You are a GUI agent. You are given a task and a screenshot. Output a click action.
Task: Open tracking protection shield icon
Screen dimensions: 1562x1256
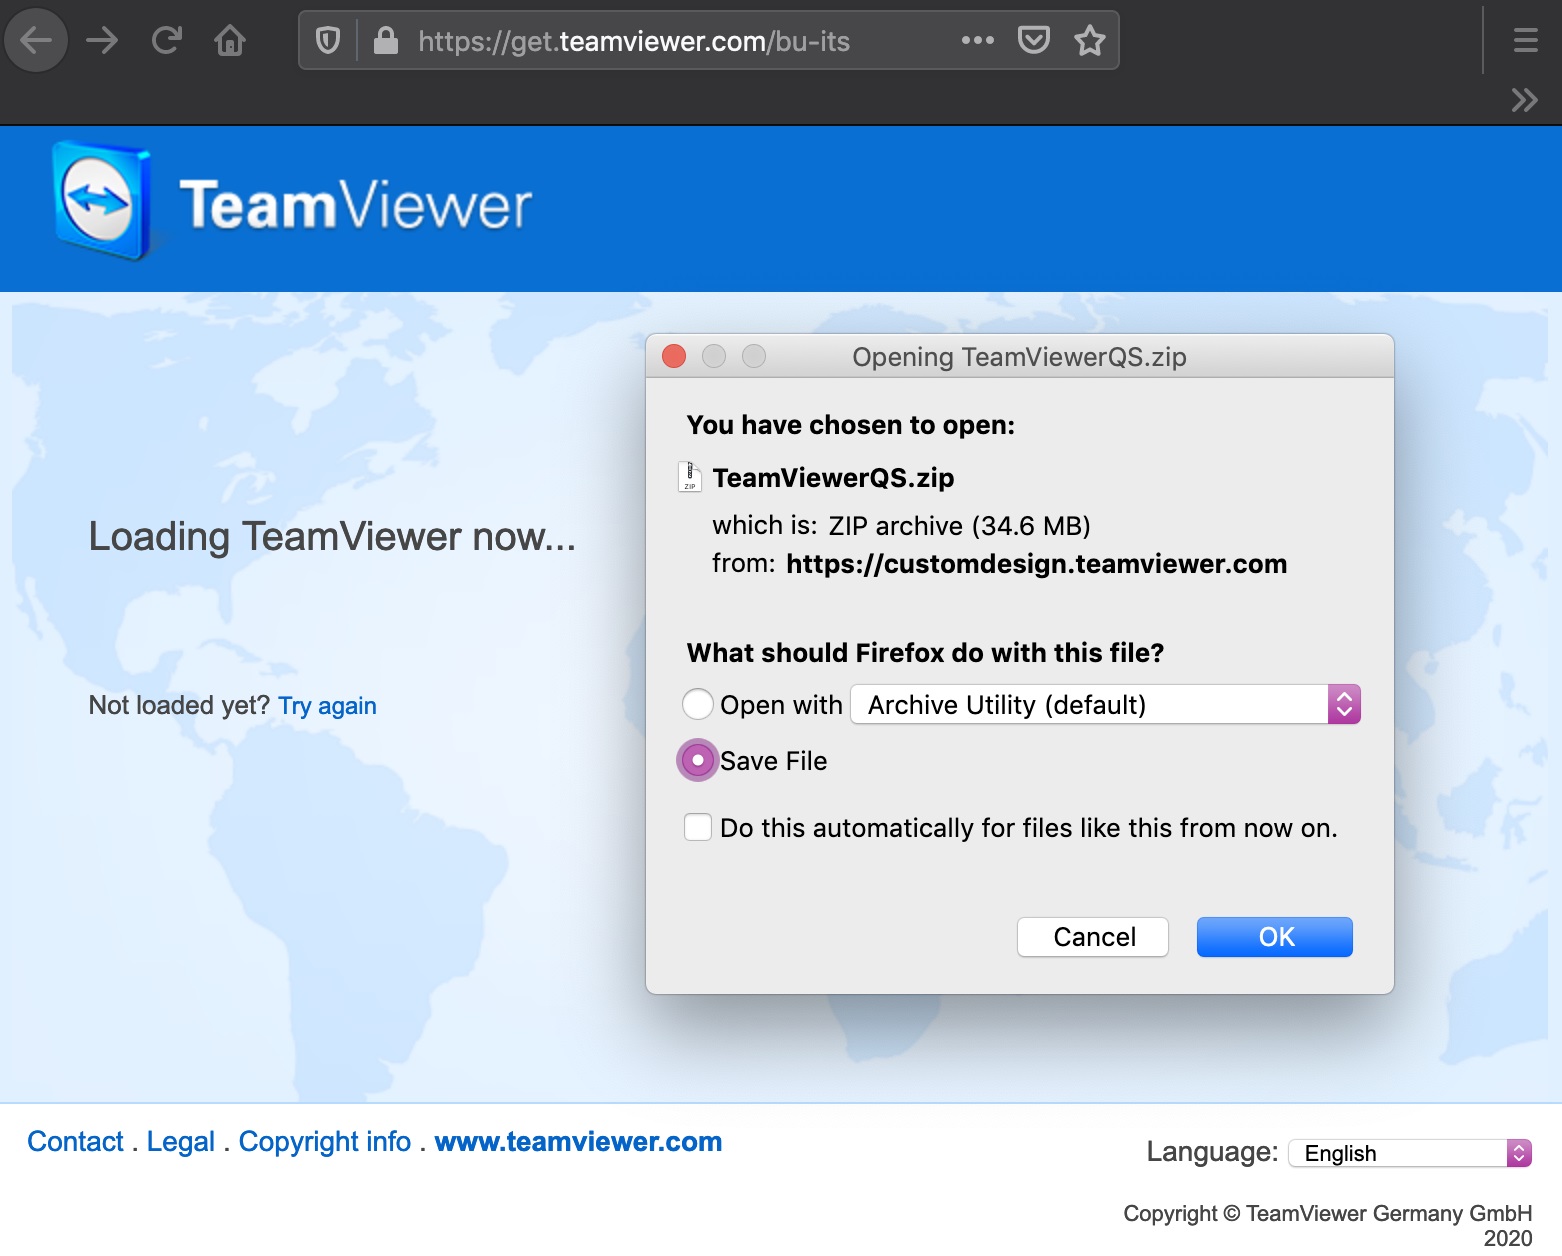328,41
